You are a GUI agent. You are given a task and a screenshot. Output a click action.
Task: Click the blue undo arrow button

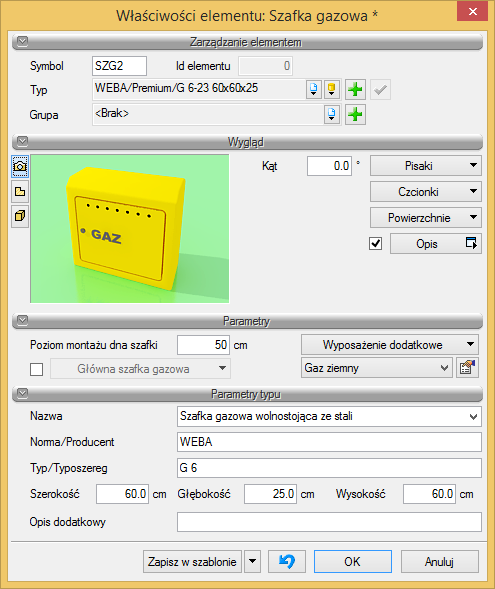tap(287, 562)
